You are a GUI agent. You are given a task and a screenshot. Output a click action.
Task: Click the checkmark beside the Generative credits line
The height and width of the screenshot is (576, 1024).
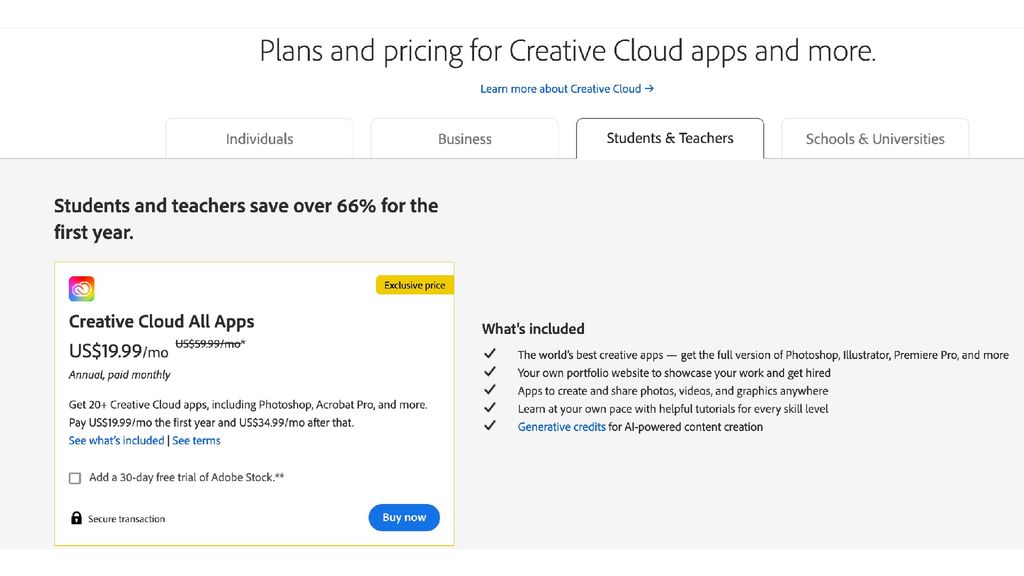pos(490,425)
